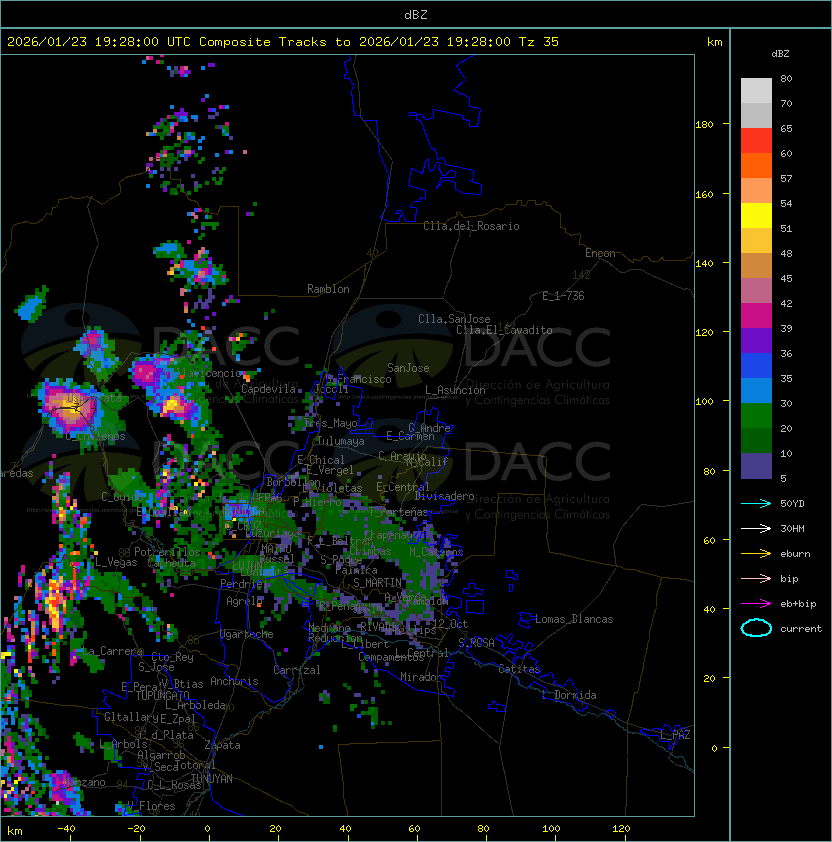Click the cyan 'current' ellipse legend symbol
The height and width of the screenshot is (842, 832).
pyautogui.click(x=756, y=628)
